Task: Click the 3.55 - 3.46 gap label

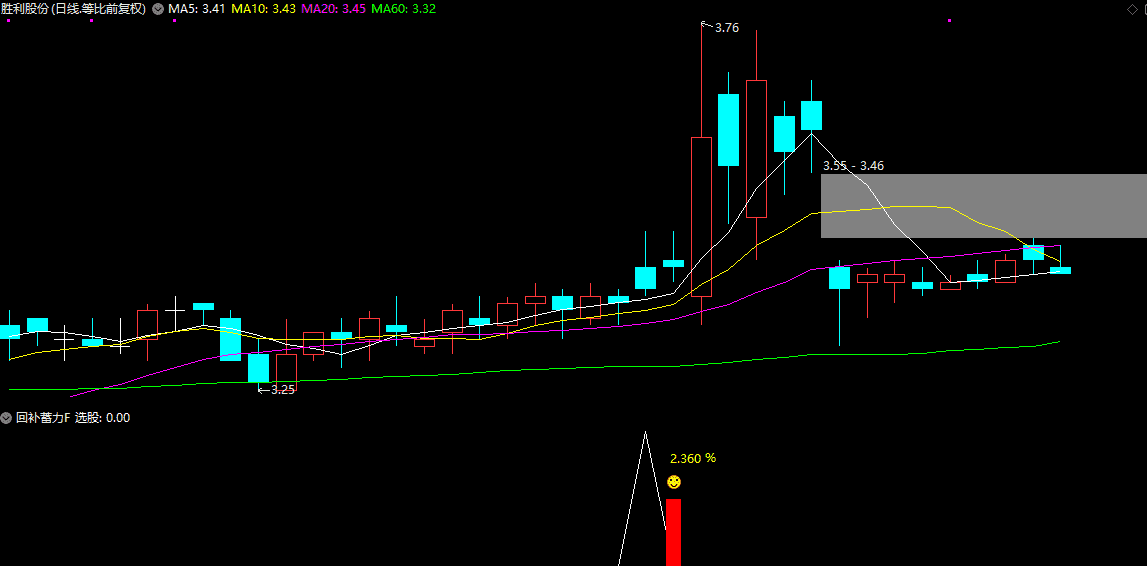Action: coord(853,166)
